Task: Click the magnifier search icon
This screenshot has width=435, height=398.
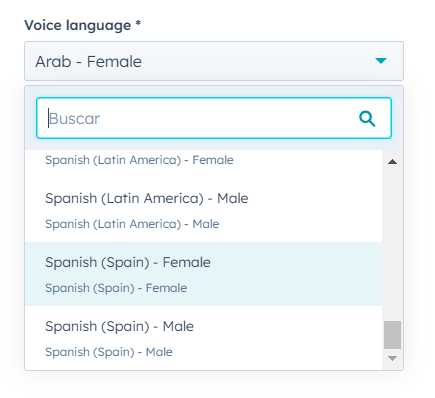Action: click(x=367, y=119)
